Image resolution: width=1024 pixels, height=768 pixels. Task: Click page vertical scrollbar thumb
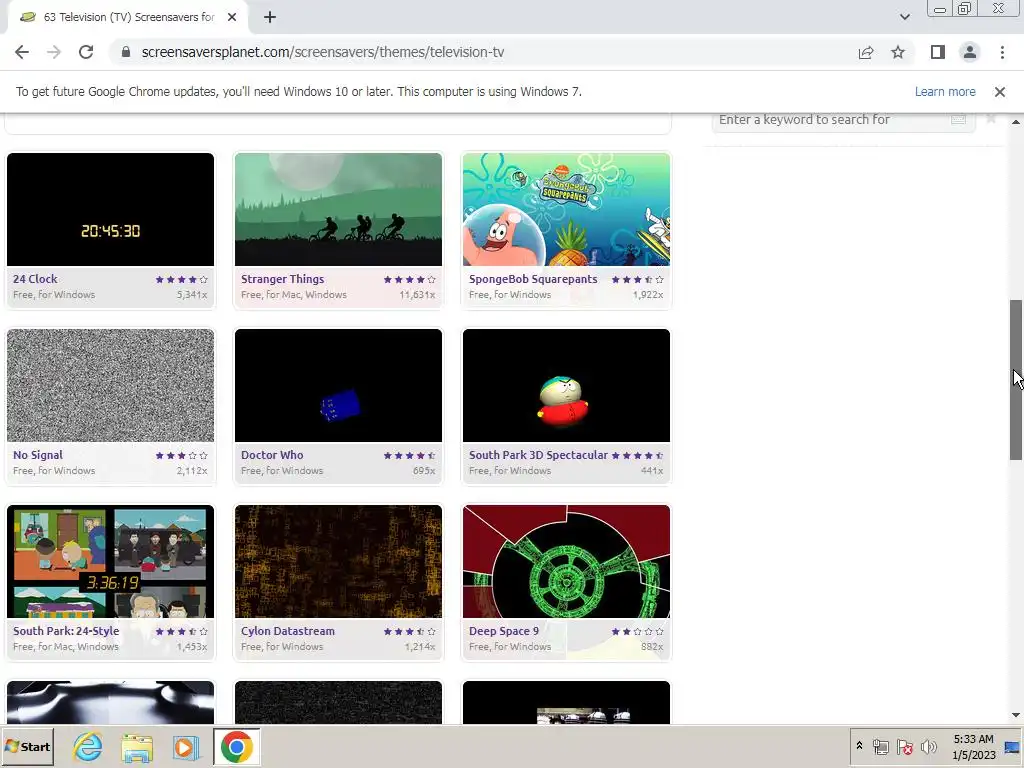tap(1016, 380)
